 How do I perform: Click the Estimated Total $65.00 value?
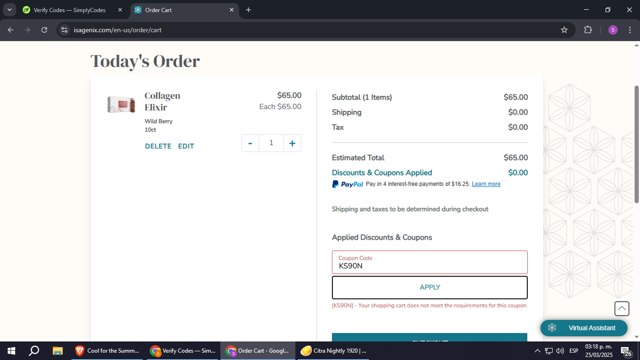tap(516, 158)
